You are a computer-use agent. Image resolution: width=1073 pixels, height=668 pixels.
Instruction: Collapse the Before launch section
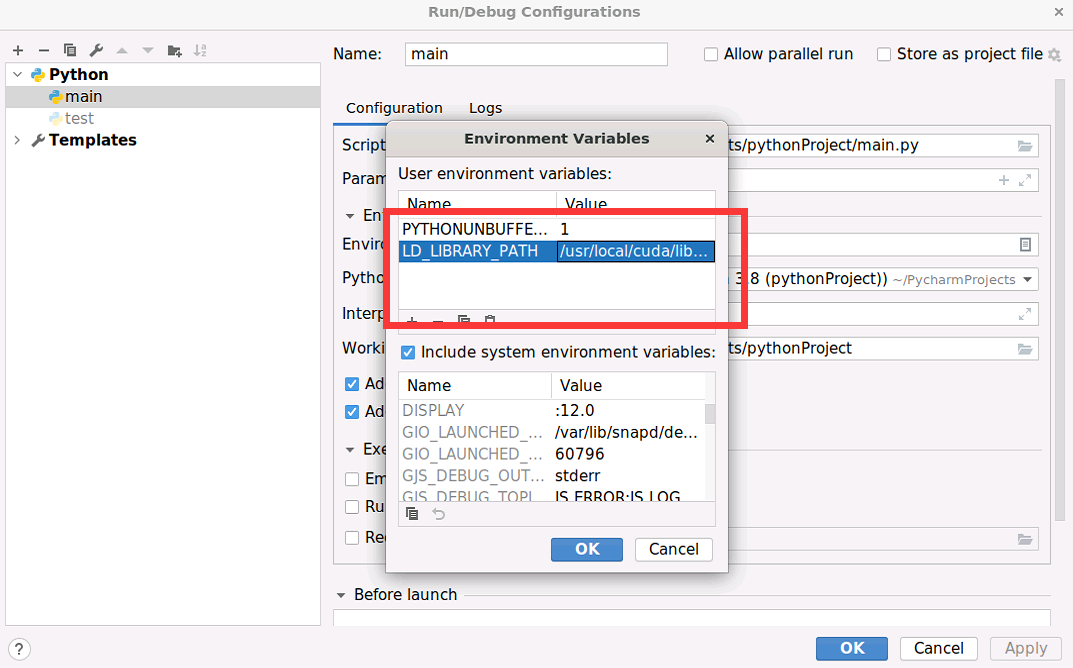pyautogui.click(x=341, y=595)
